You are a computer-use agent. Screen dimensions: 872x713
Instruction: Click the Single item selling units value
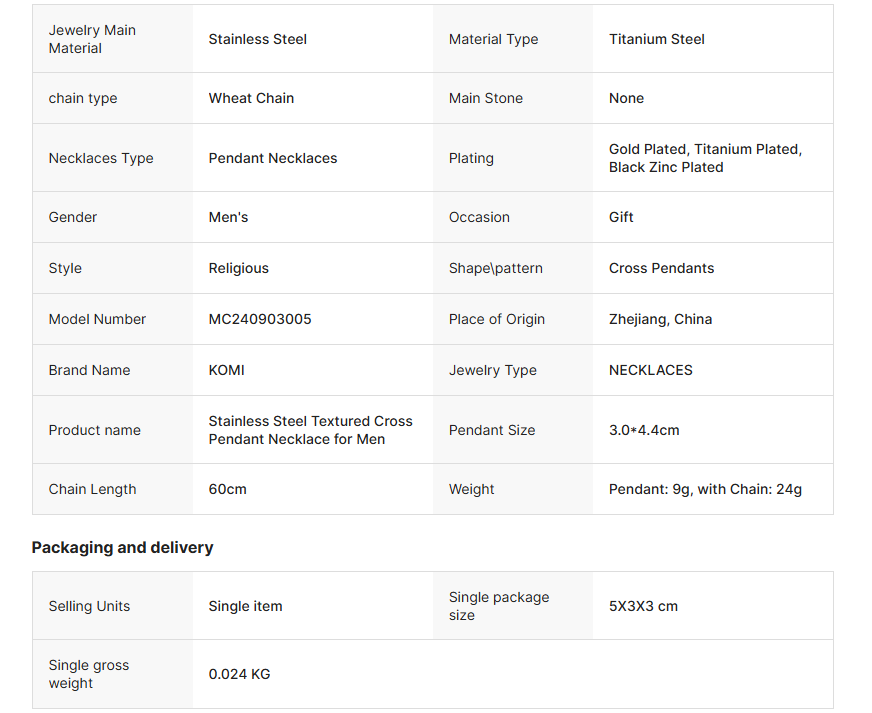click(x=245, y=606)
